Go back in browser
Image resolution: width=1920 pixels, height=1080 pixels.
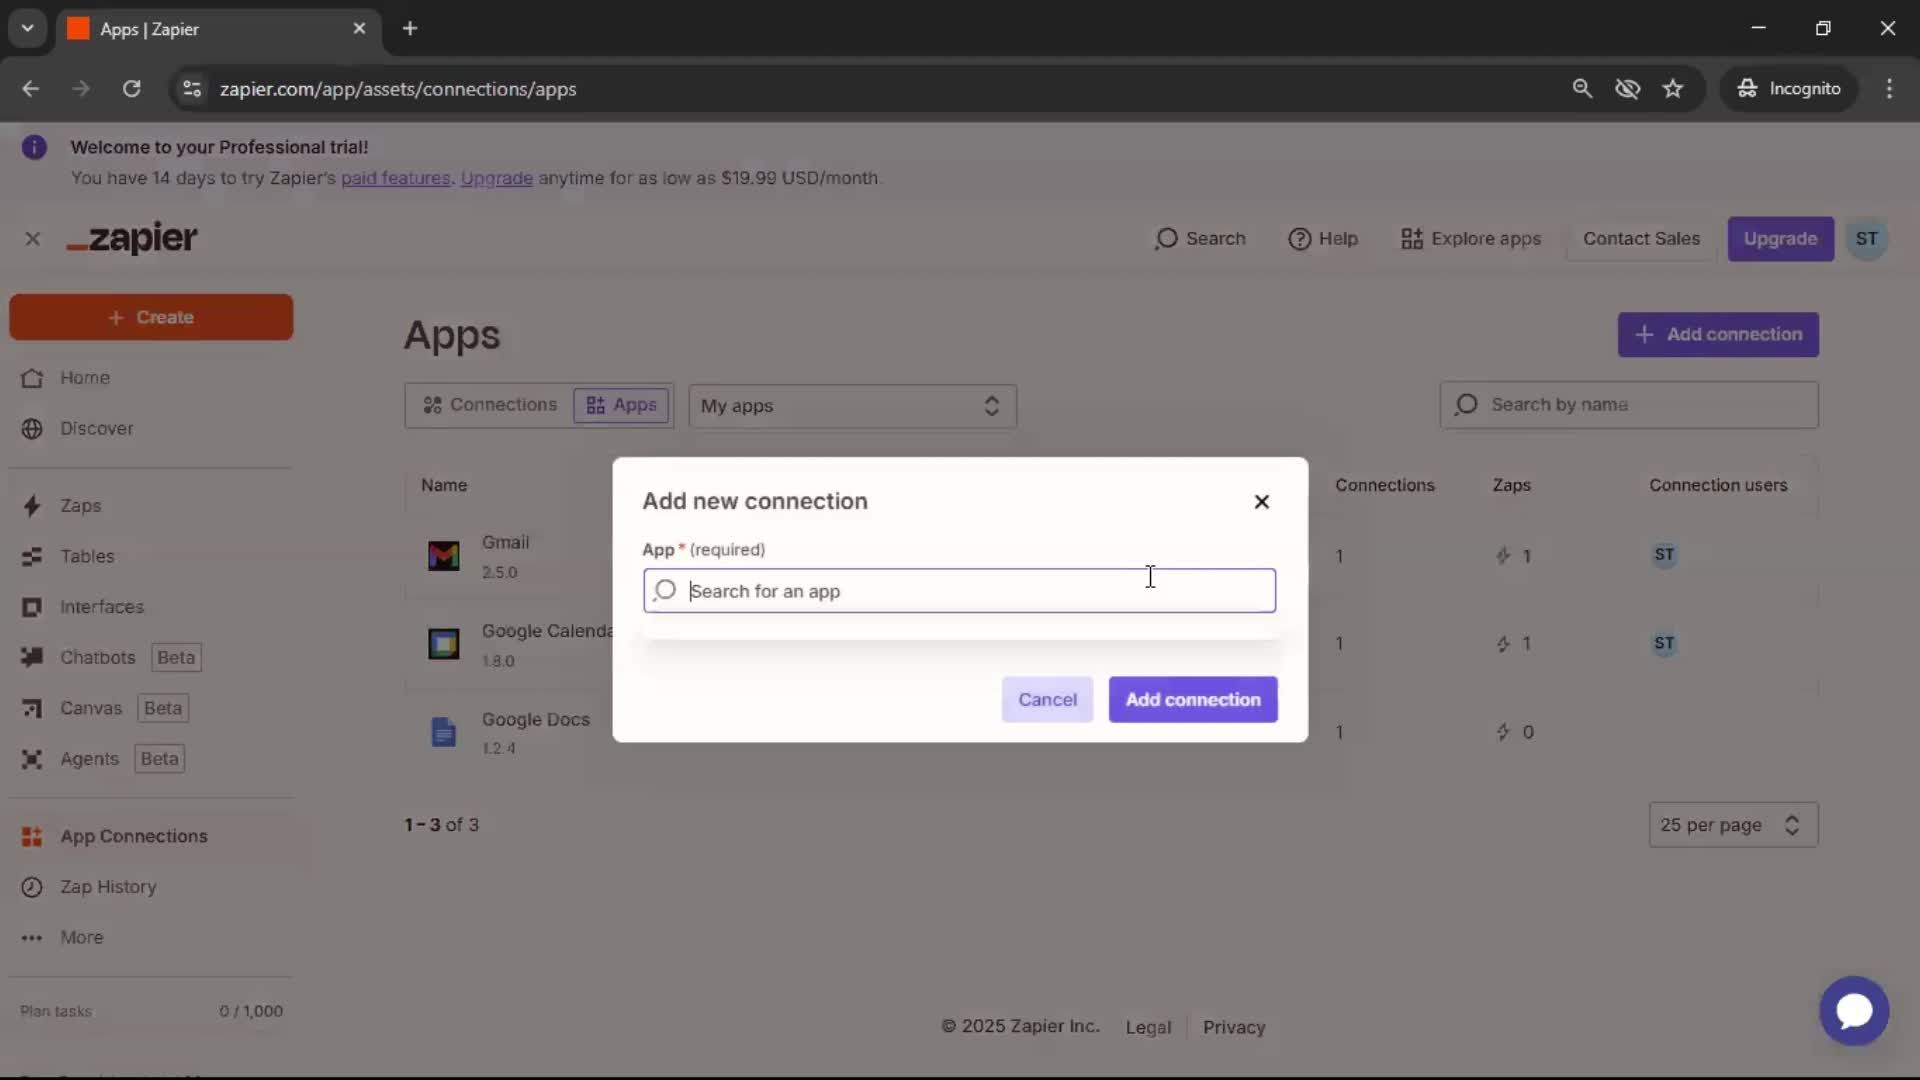pos(31,89)
